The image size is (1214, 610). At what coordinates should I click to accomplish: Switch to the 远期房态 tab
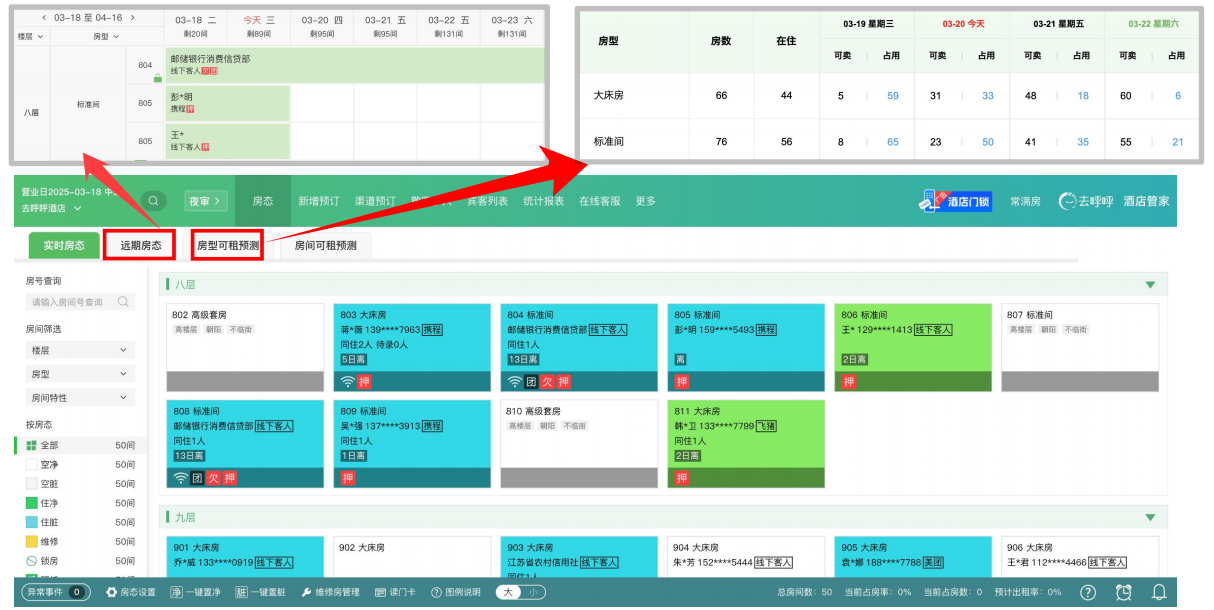139,245
